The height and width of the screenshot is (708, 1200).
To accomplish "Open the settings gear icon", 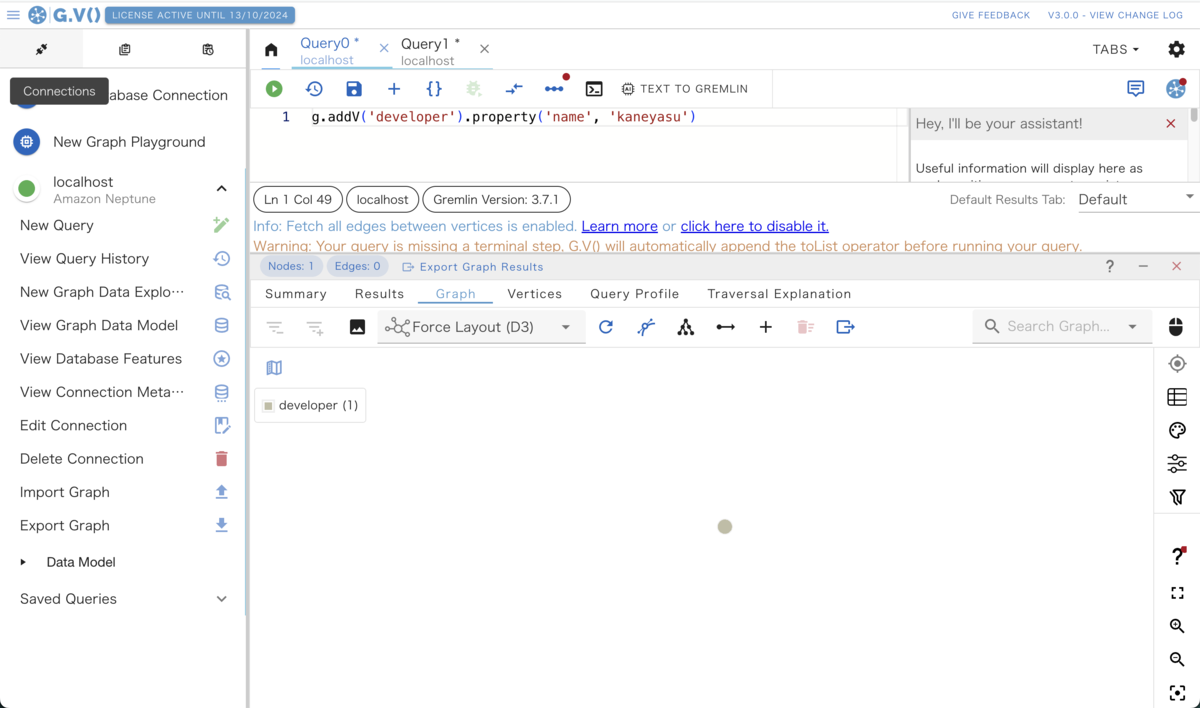I will coord(1177,49).
